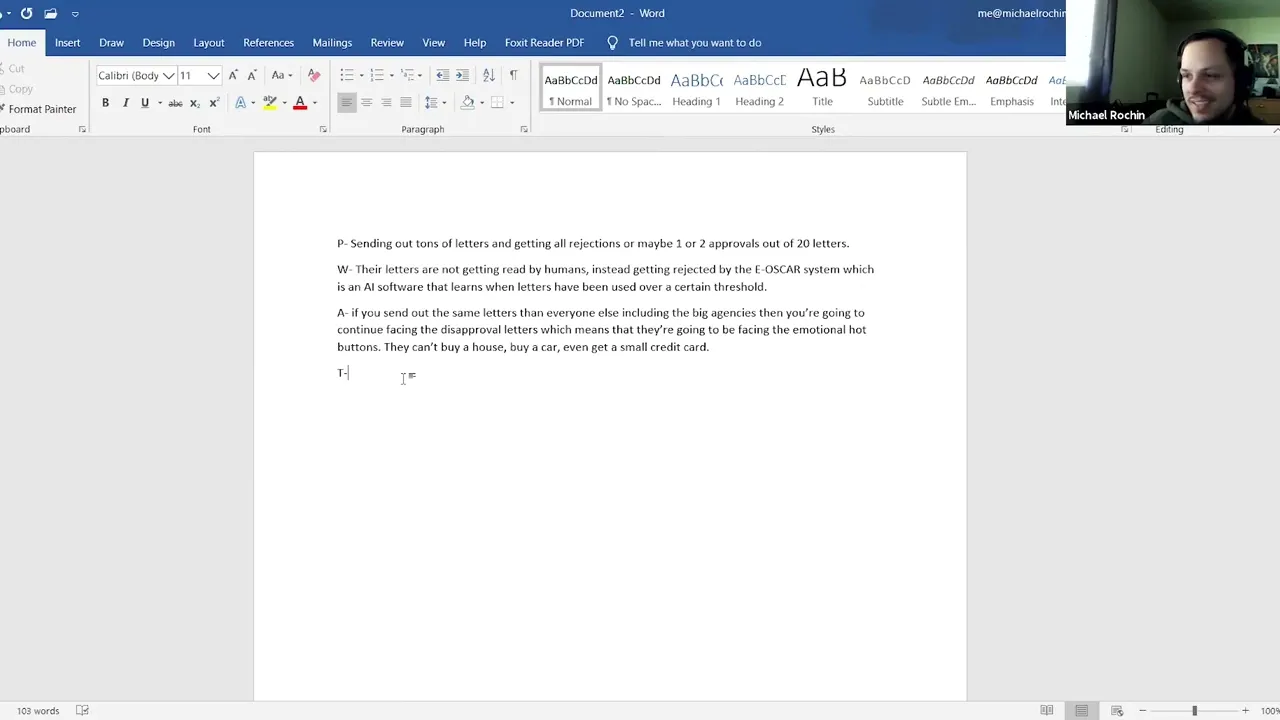The width and height of the screenshot is (1280, 720).
Task: Click Bullets list icon
Action: coord(346,75)
